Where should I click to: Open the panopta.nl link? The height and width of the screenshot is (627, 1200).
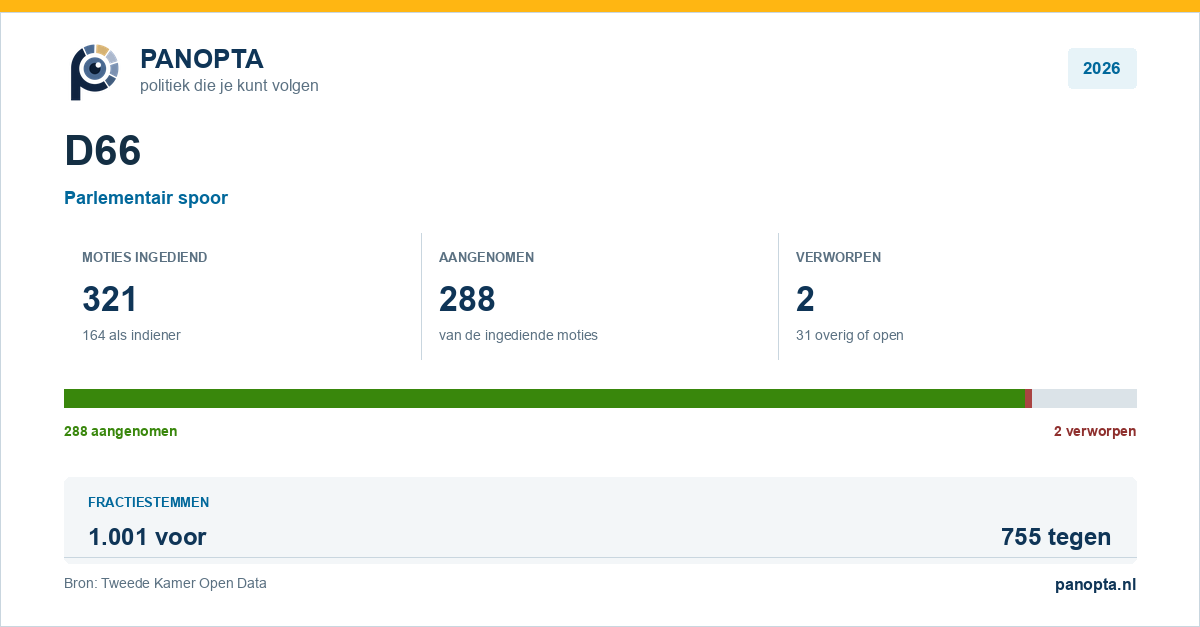pos(1096,585)
